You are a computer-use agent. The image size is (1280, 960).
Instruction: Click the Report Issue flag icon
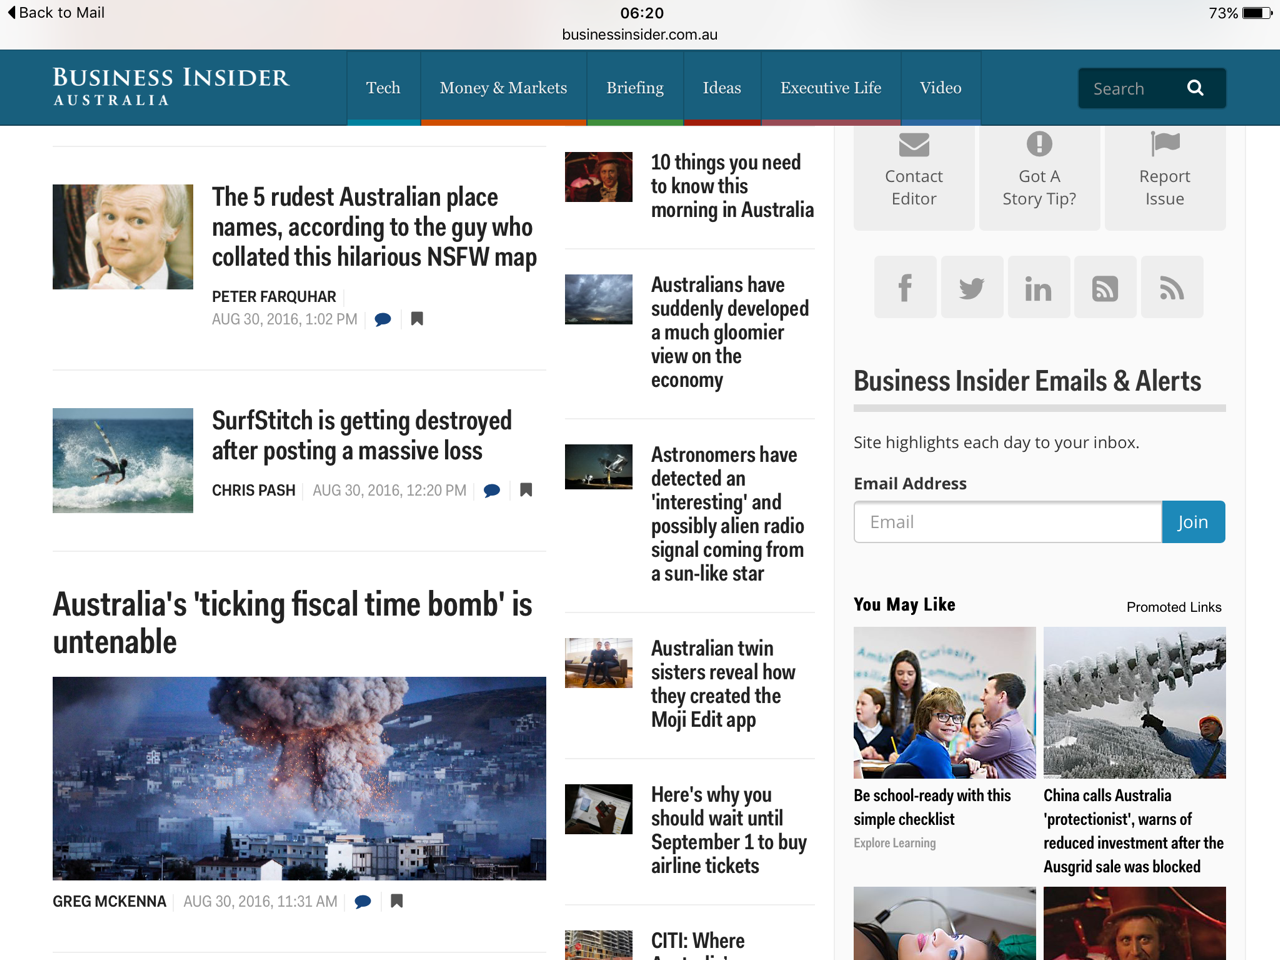tap(1165, 144)
